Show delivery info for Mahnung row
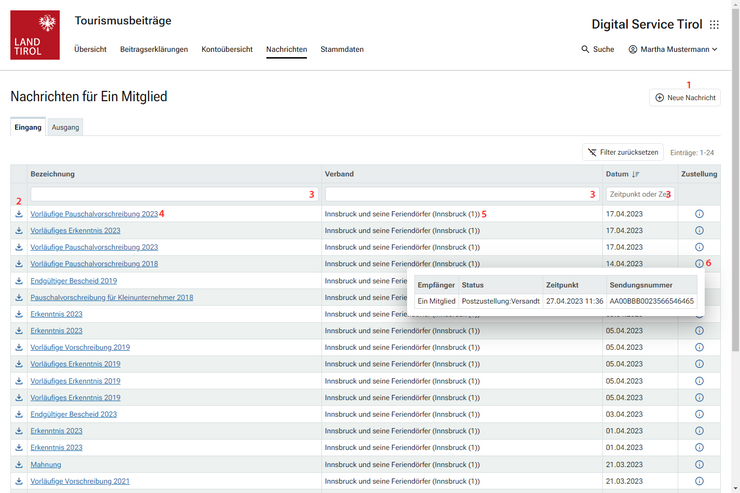This screenshot has width=740, height=493. 699,464
